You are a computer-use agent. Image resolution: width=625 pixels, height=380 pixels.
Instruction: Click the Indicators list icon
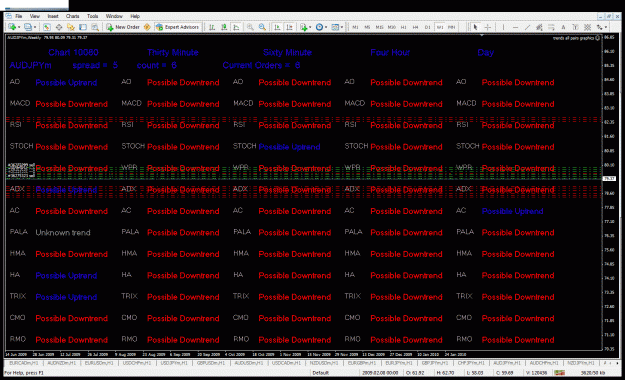pos(304,27)
